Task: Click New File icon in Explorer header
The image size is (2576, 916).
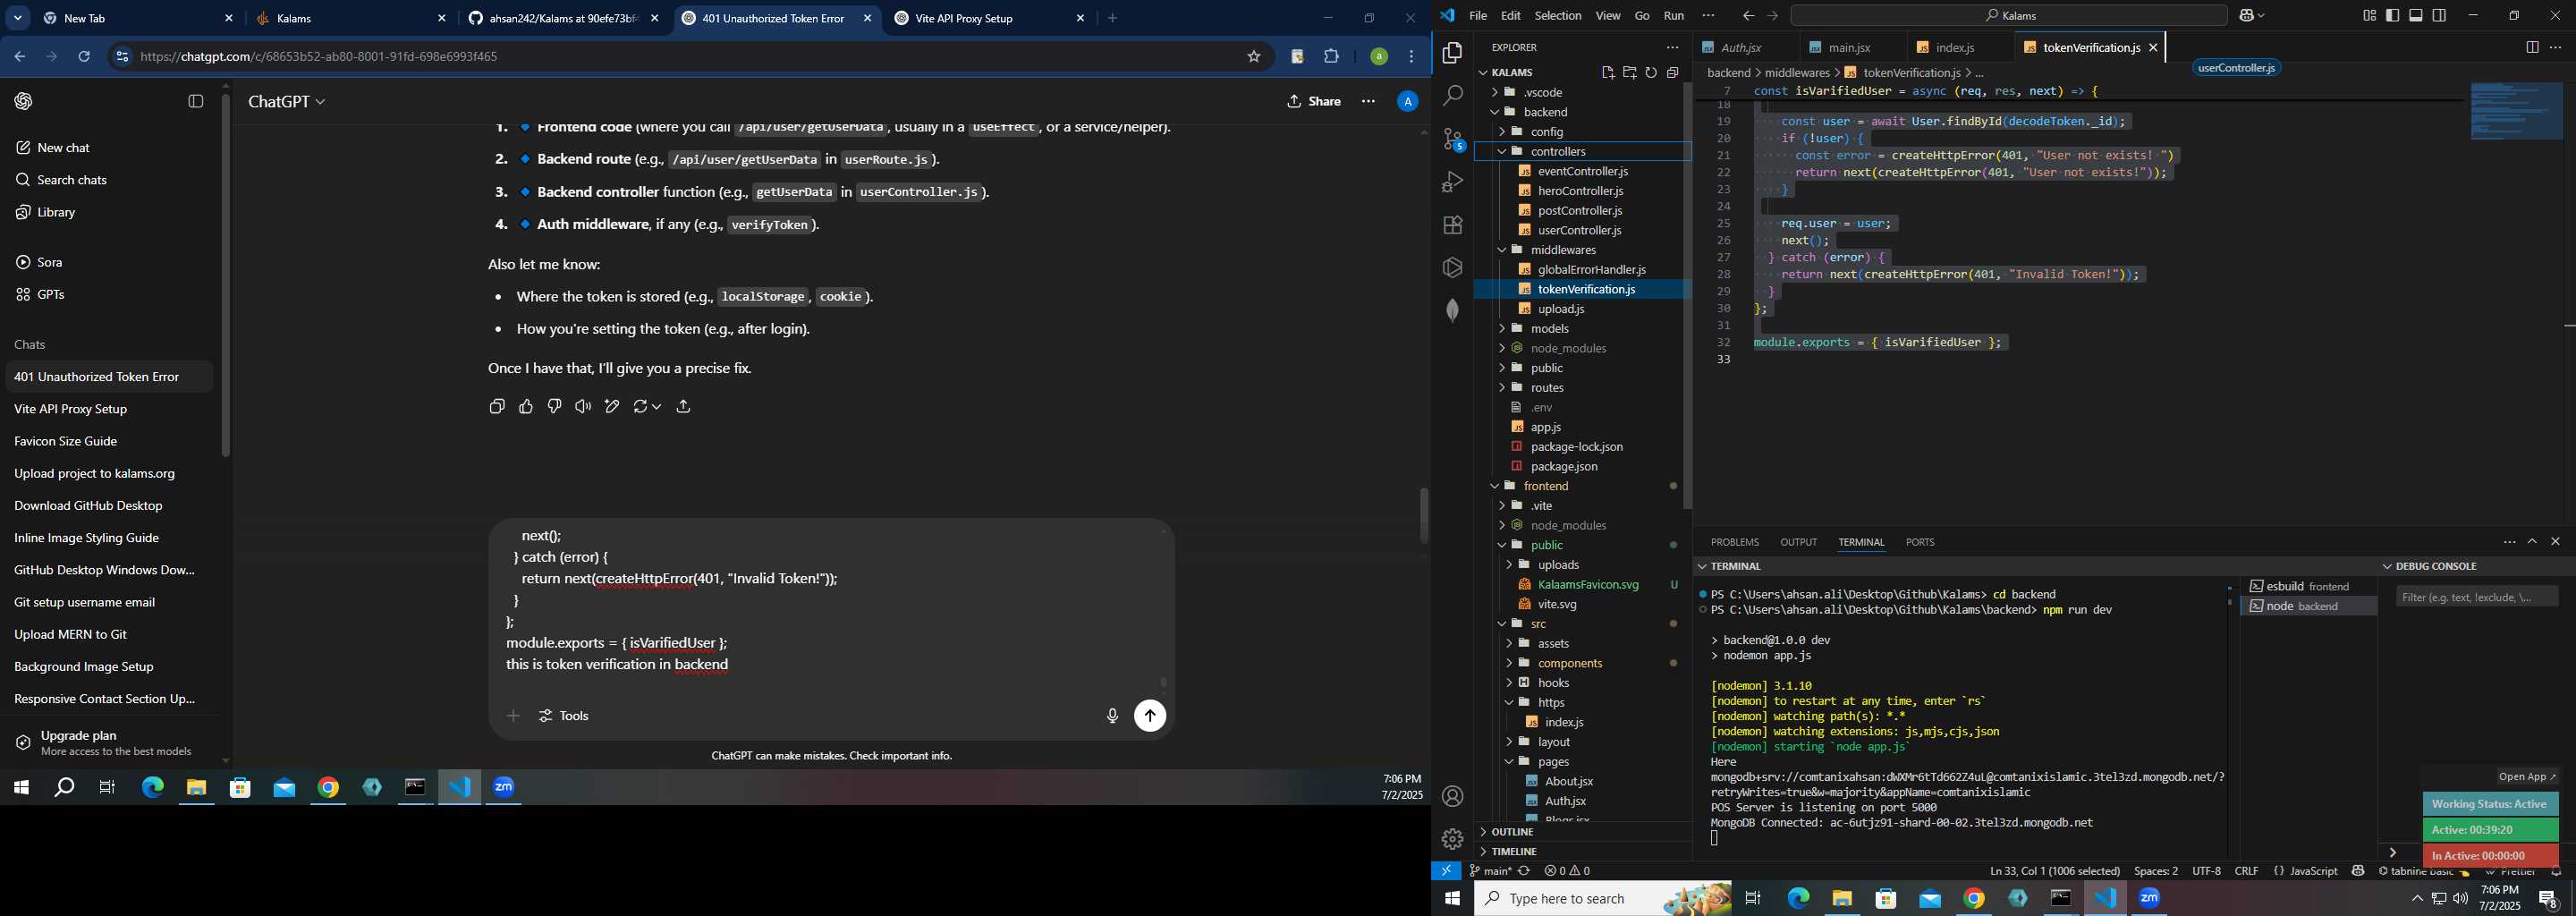Action: (x=1607, y=72)
